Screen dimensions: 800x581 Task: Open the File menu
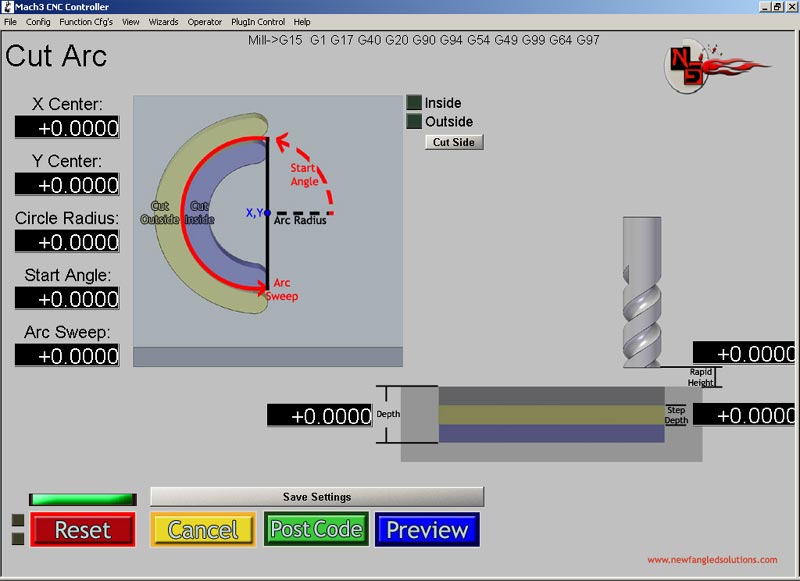click(x=10, y=22)
